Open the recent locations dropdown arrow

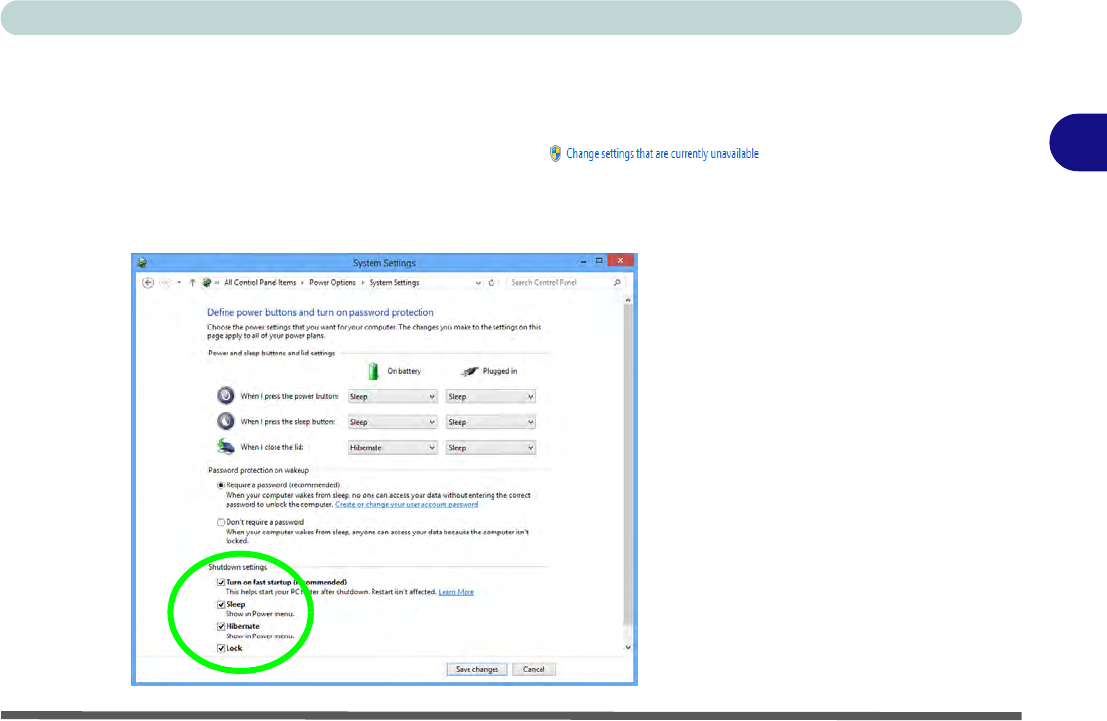pos(179,282)
